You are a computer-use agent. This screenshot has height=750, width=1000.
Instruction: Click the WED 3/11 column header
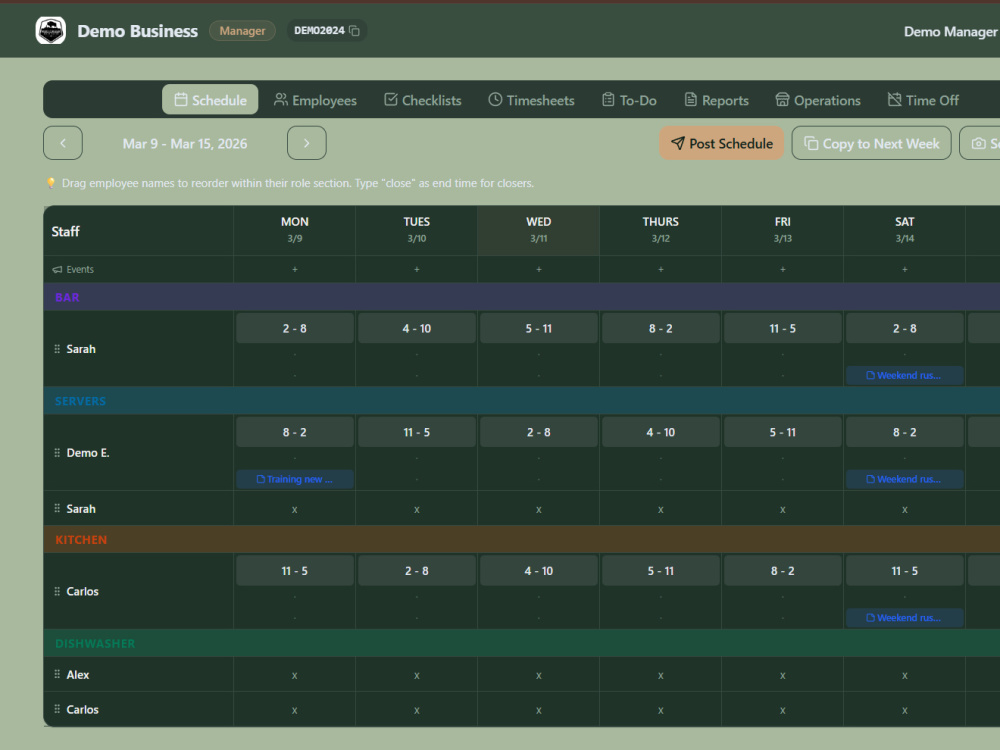(539, 230)
